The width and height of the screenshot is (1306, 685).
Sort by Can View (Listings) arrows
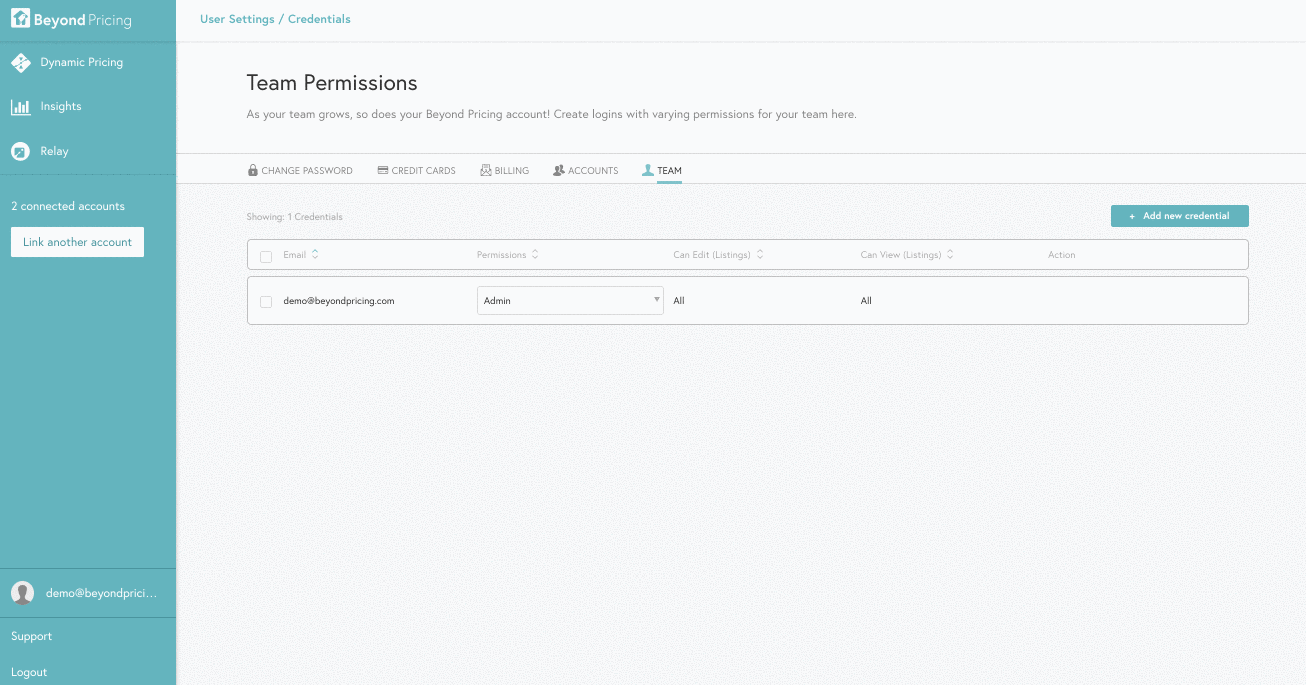click(x=950, y=254)
